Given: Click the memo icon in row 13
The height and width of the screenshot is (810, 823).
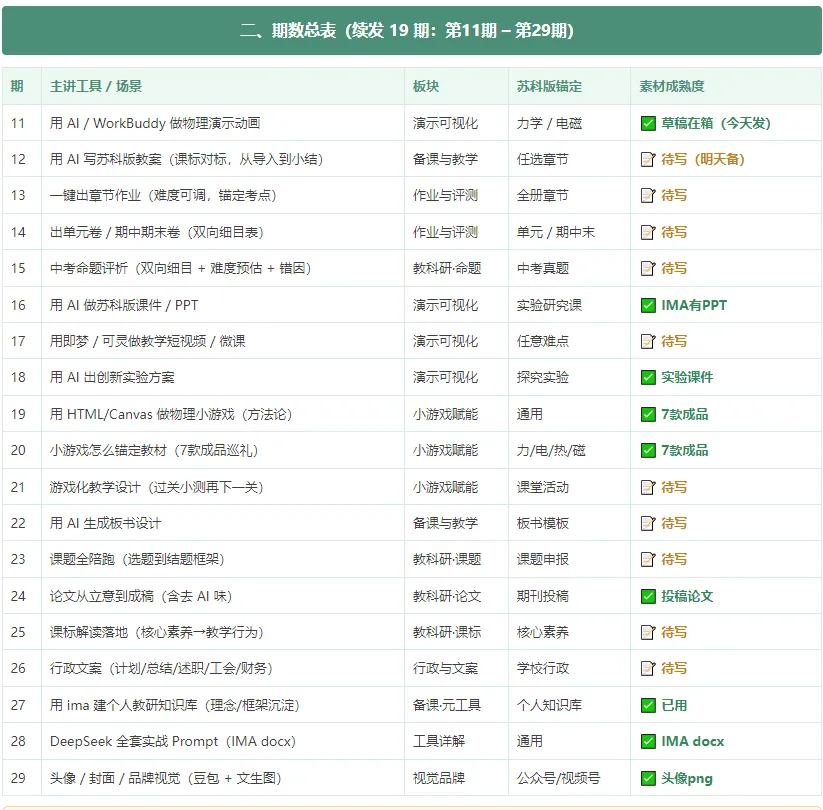Looking at the screenshot, I should pyautogui.click(x=648, y=196).
